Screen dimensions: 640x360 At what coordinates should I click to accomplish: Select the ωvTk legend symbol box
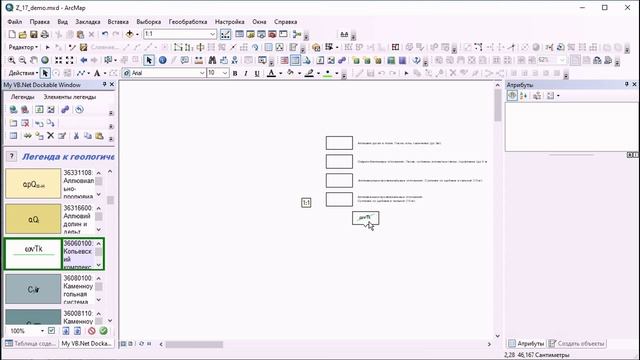[33, 254]
